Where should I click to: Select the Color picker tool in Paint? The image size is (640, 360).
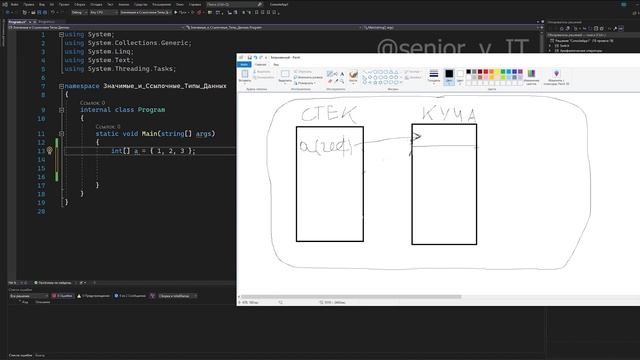[x=336, y=81]
